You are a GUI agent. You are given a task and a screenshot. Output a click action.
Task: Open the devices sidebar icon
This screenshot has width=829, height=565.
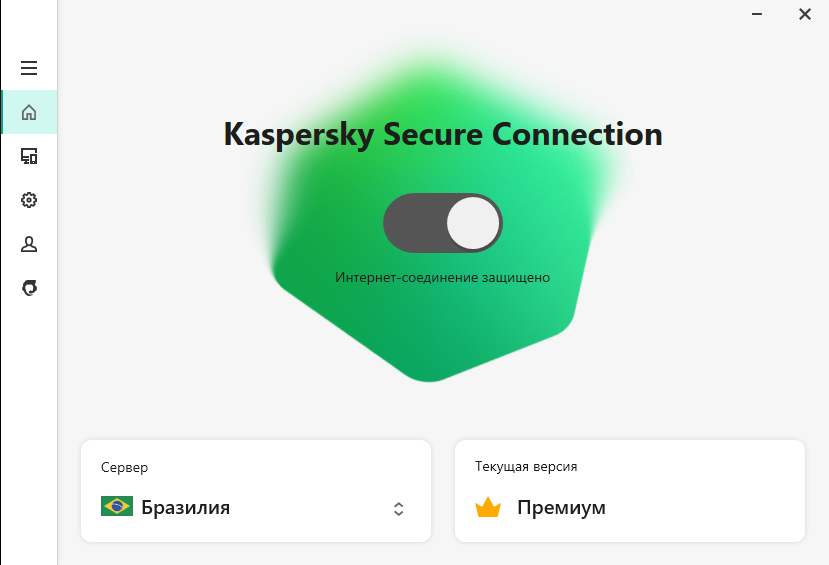click(29, 156)
